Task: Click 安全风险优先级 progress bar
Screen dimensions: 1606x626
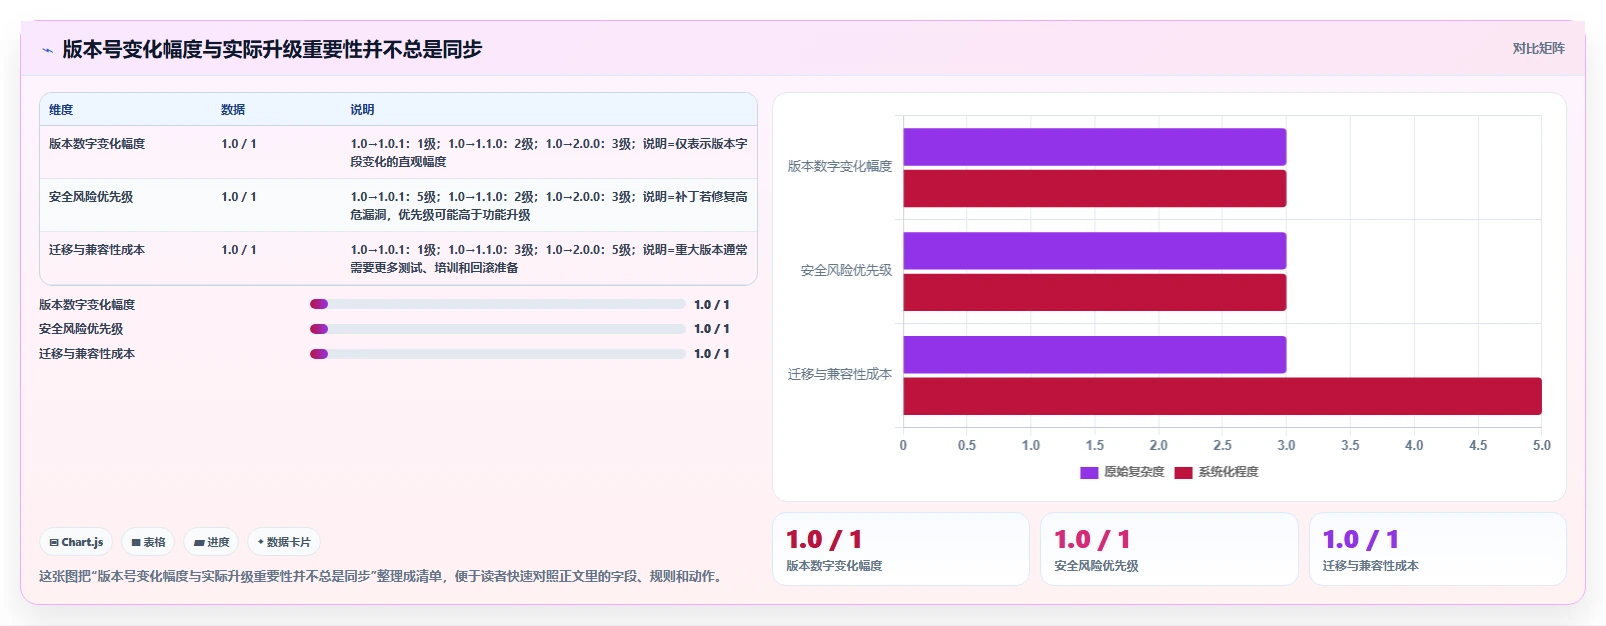Action: tap(497, 329)
